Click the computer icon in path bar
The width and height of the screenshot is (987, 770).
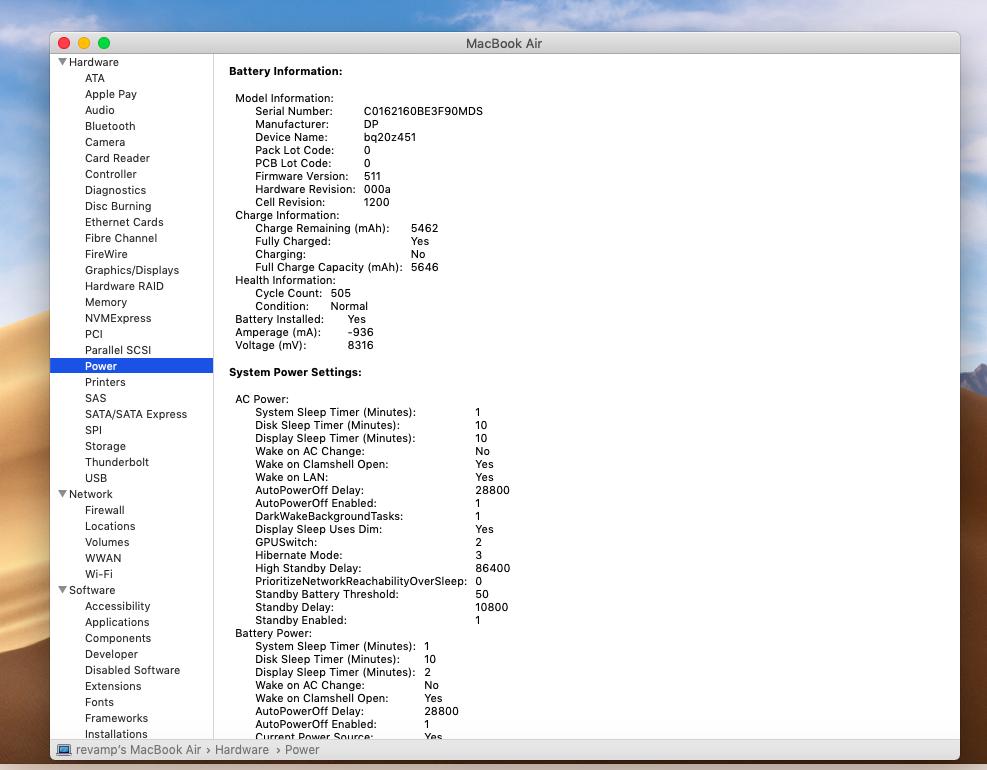[64, 749]
